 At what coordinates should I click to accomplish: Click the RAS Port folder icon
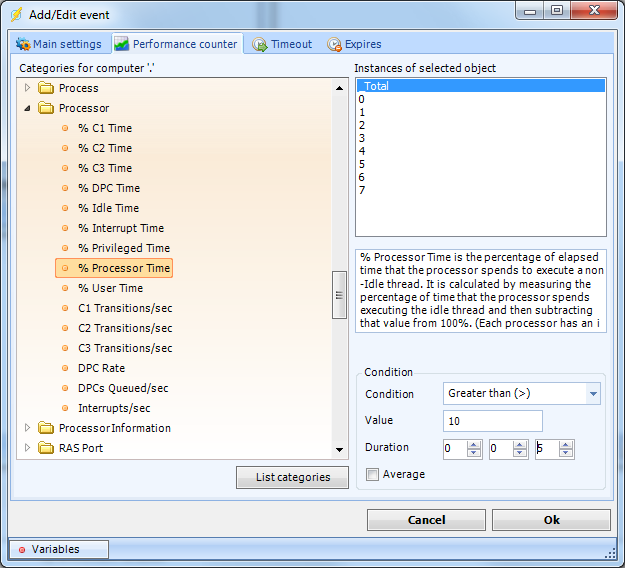(46, 448)
